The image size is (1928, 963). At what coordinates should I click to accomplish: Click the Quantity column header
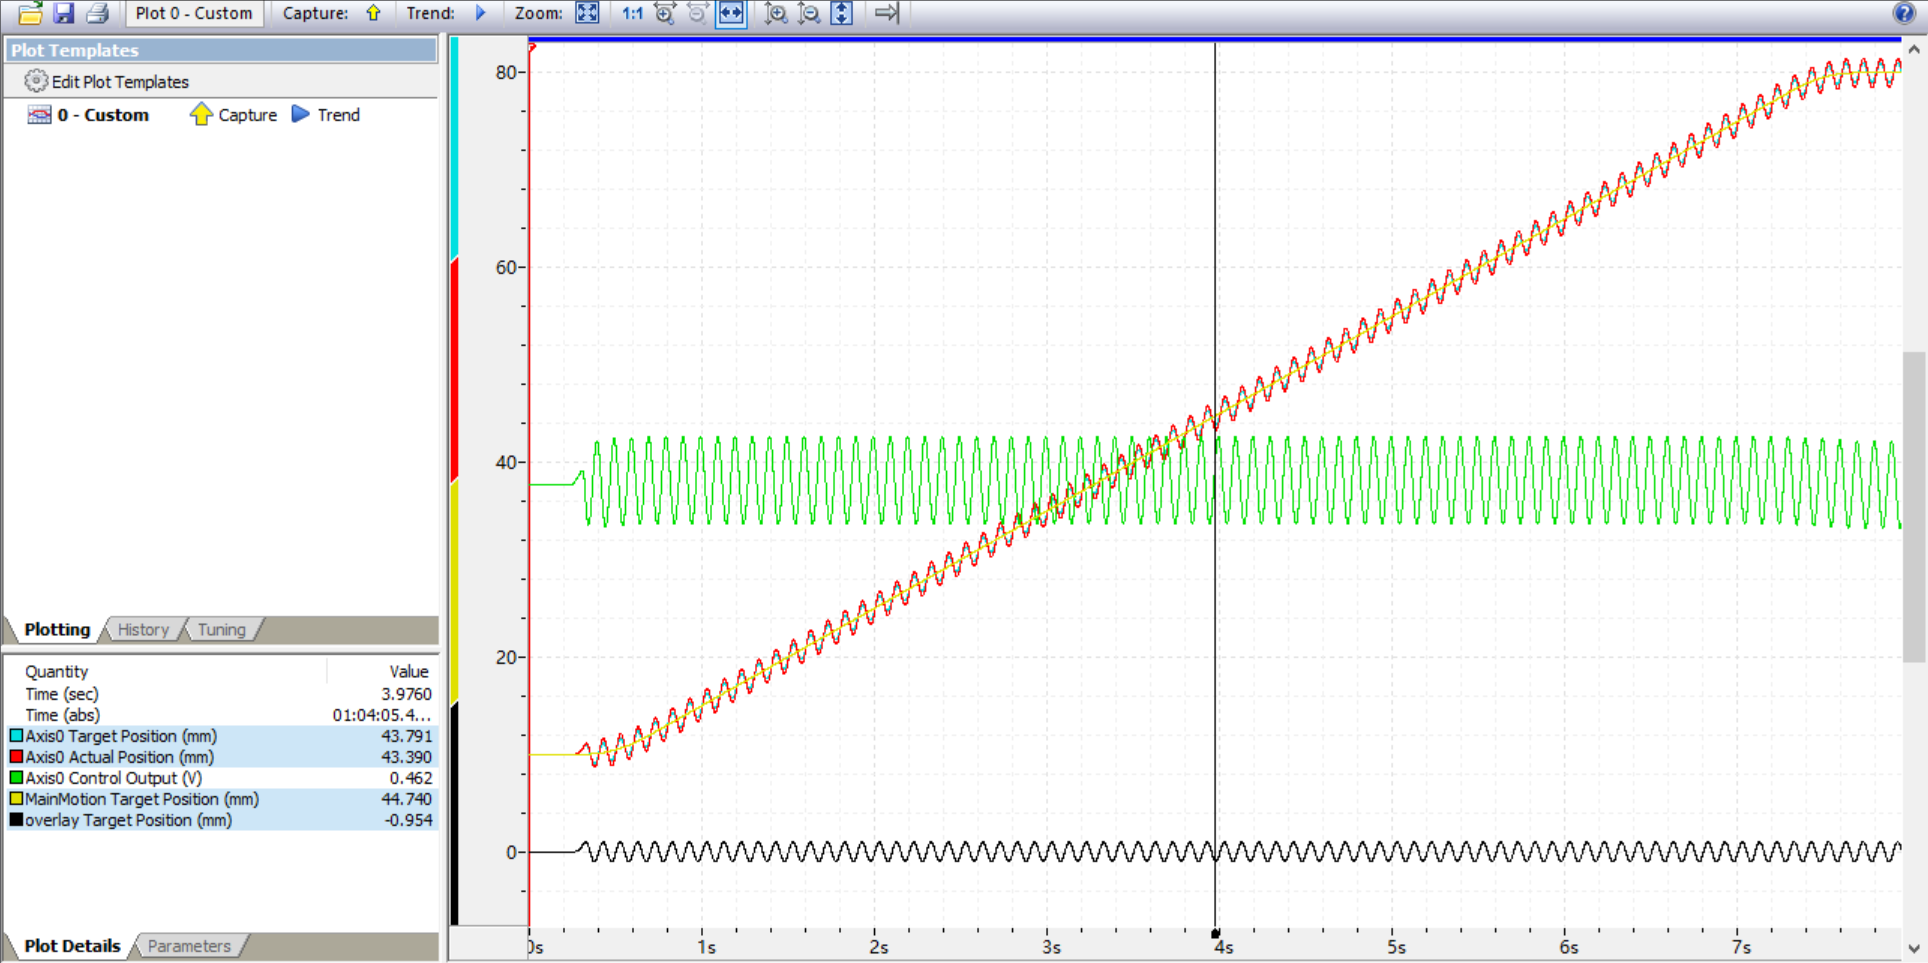[57, 672]
